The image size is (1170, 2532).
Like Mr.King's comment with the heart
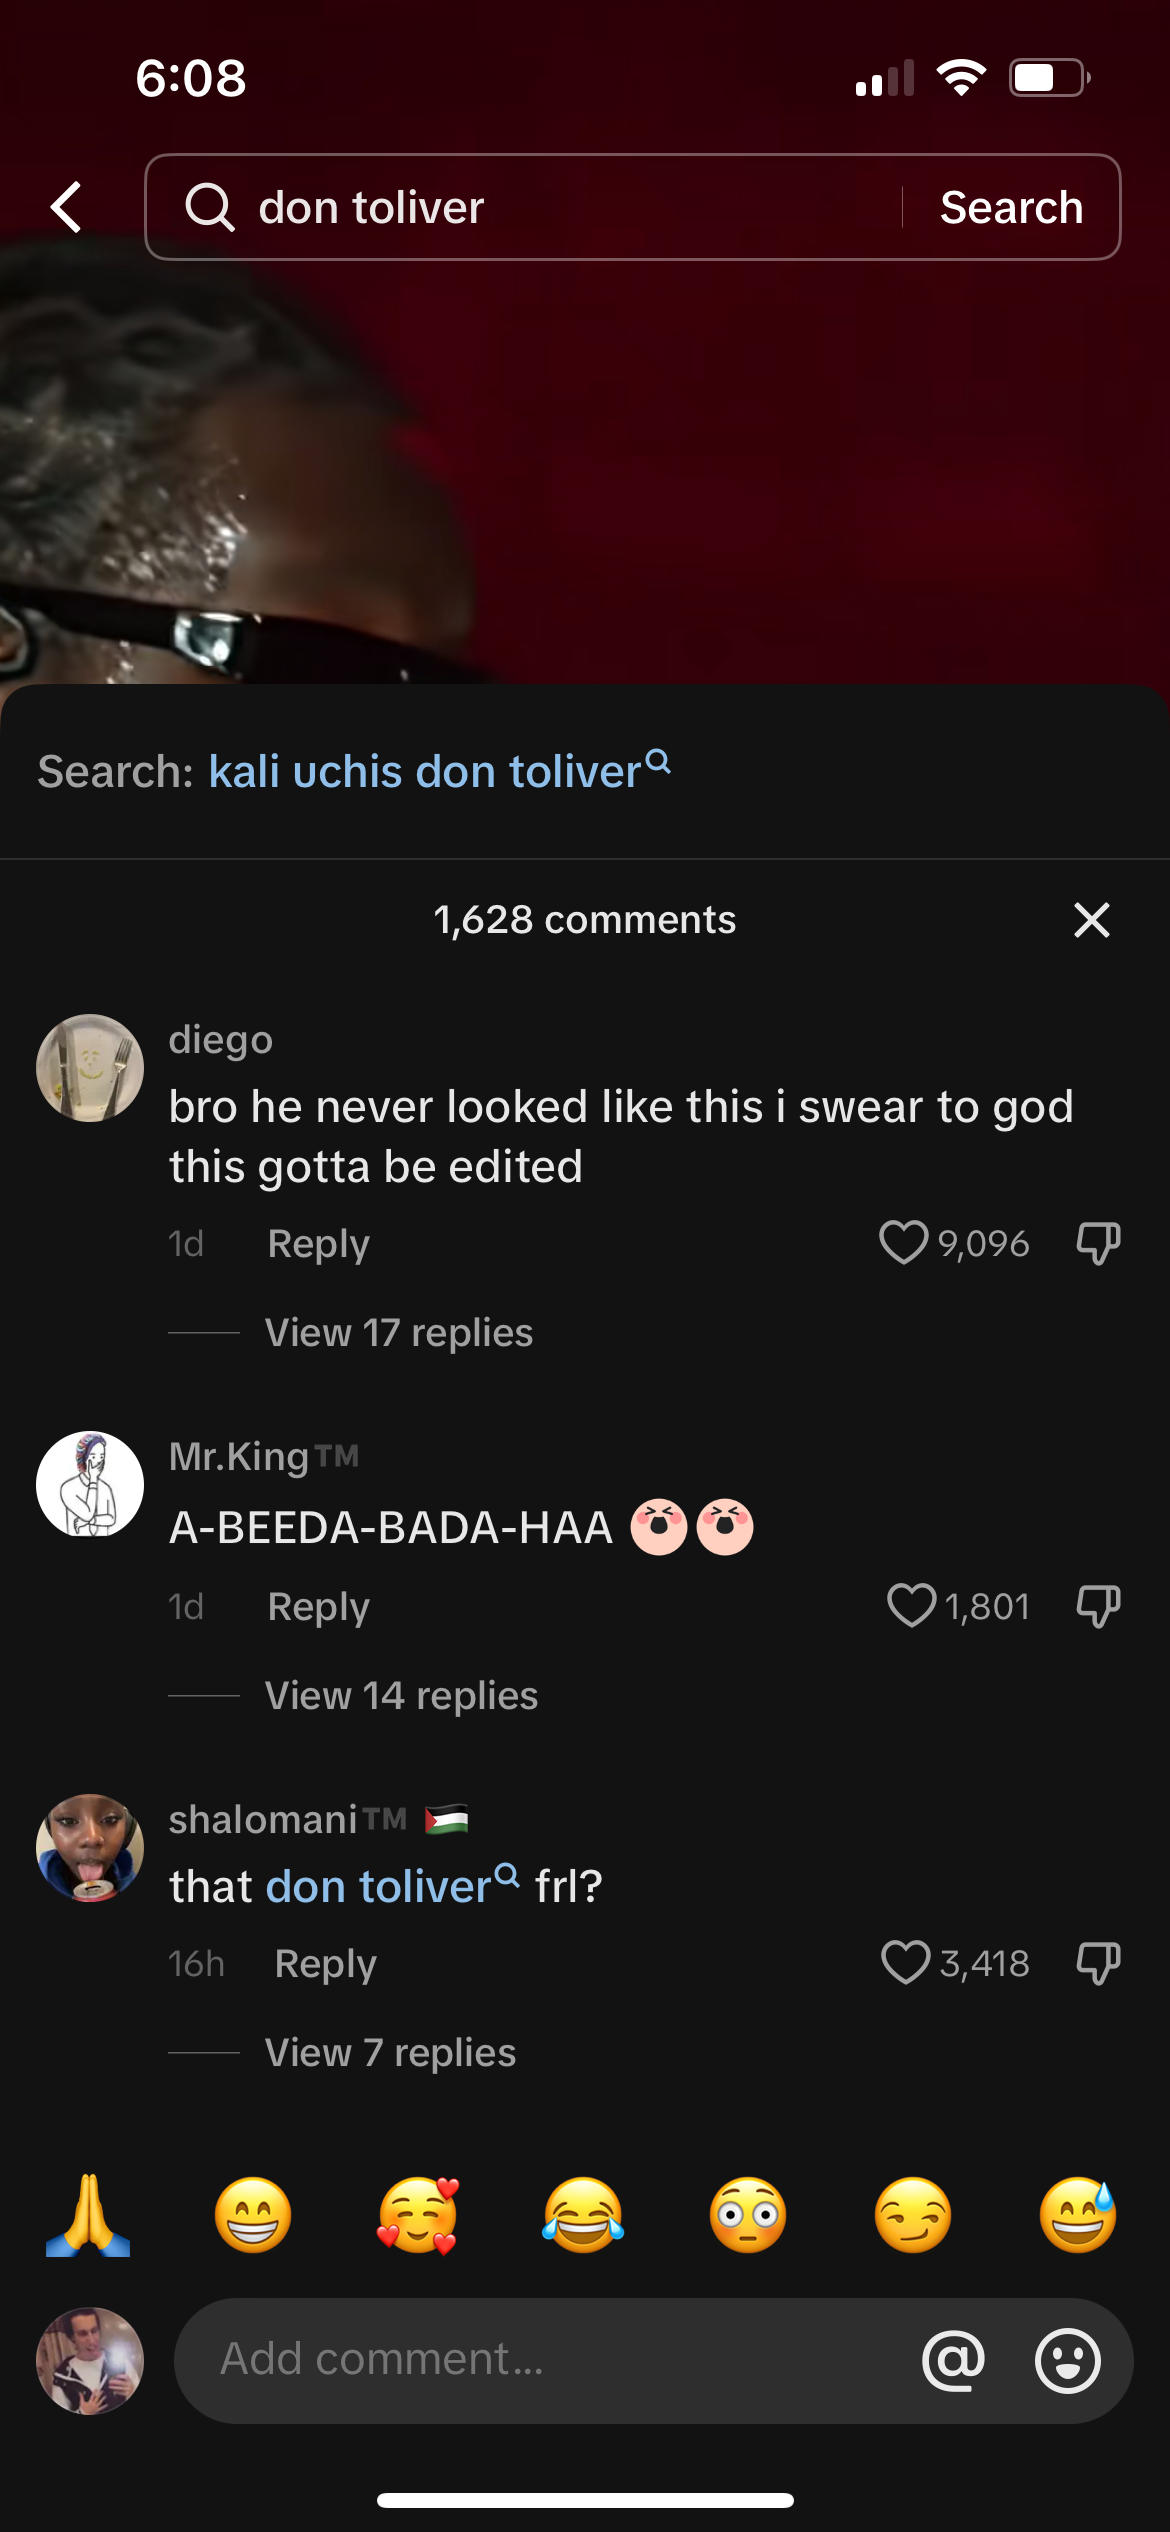[911, 1606]
